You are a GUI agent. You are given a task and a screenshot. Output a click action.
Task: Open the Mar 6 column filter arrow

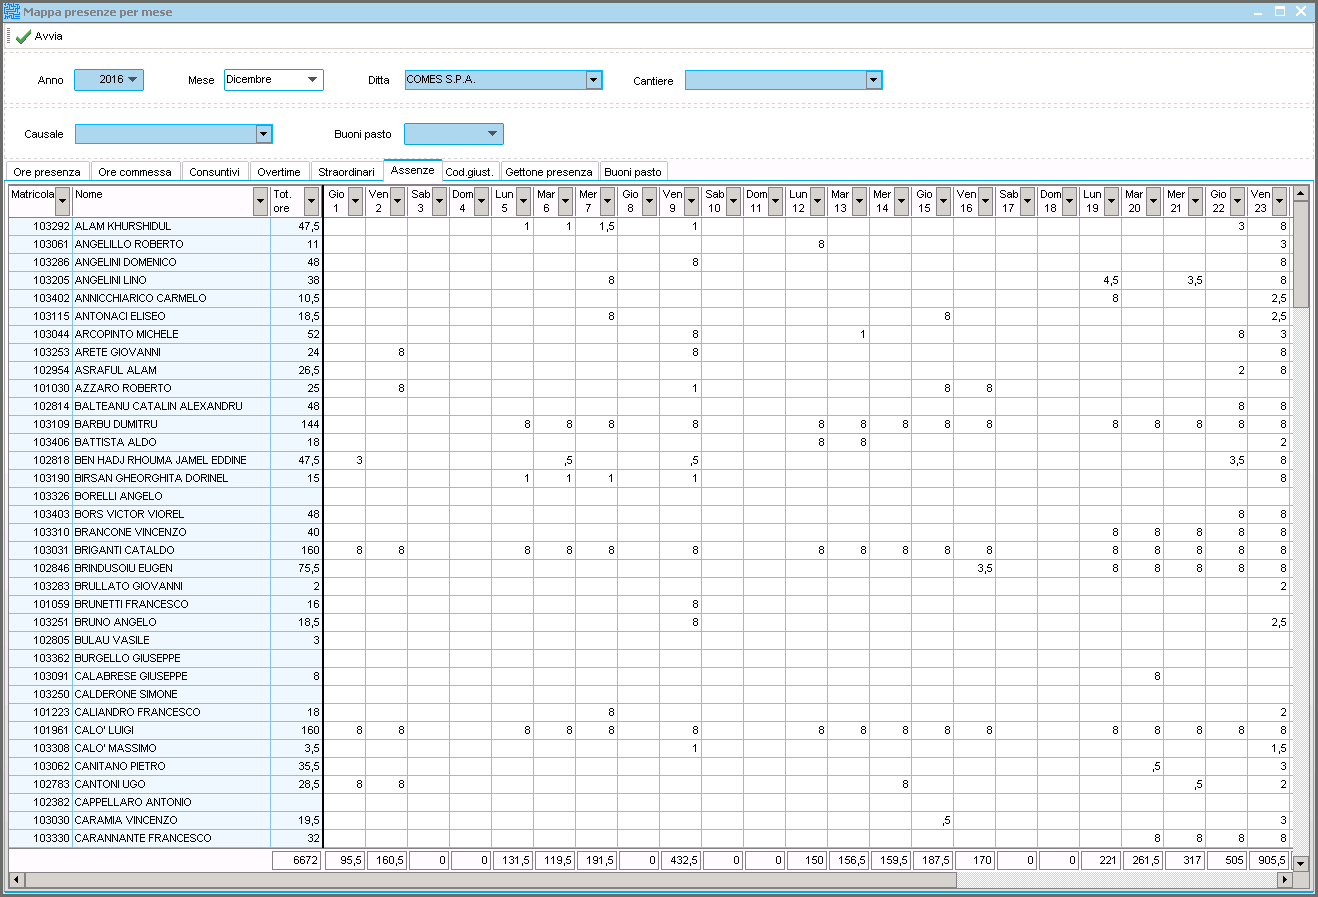click(565, 201)
